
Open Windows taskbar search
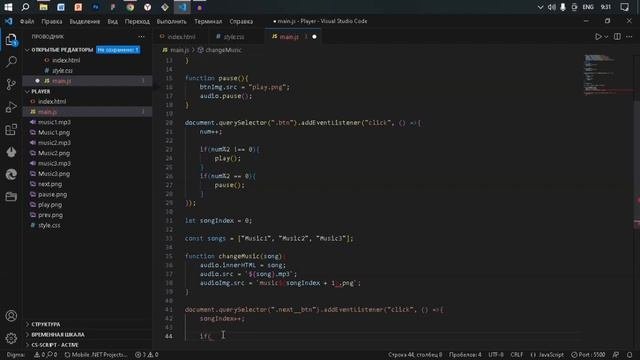25,7
